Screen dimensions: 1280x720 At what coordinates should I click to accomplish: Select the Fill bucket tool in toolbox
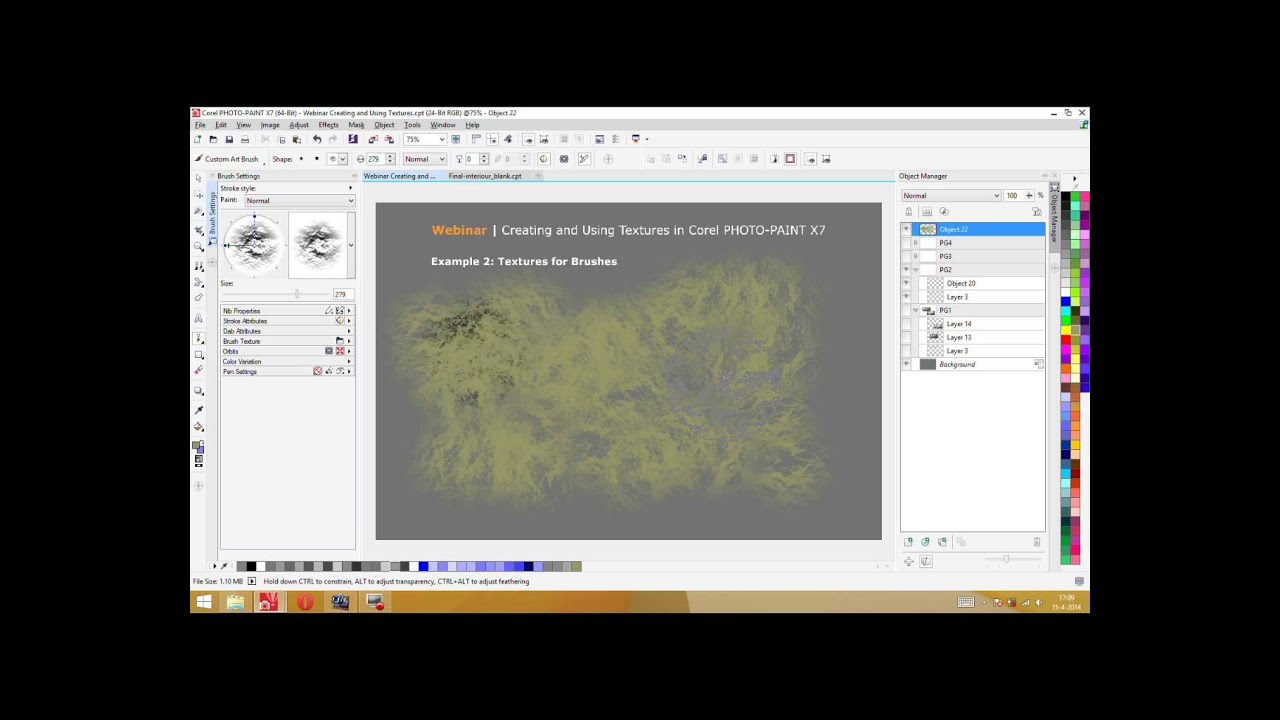click(x=199, y=427)
